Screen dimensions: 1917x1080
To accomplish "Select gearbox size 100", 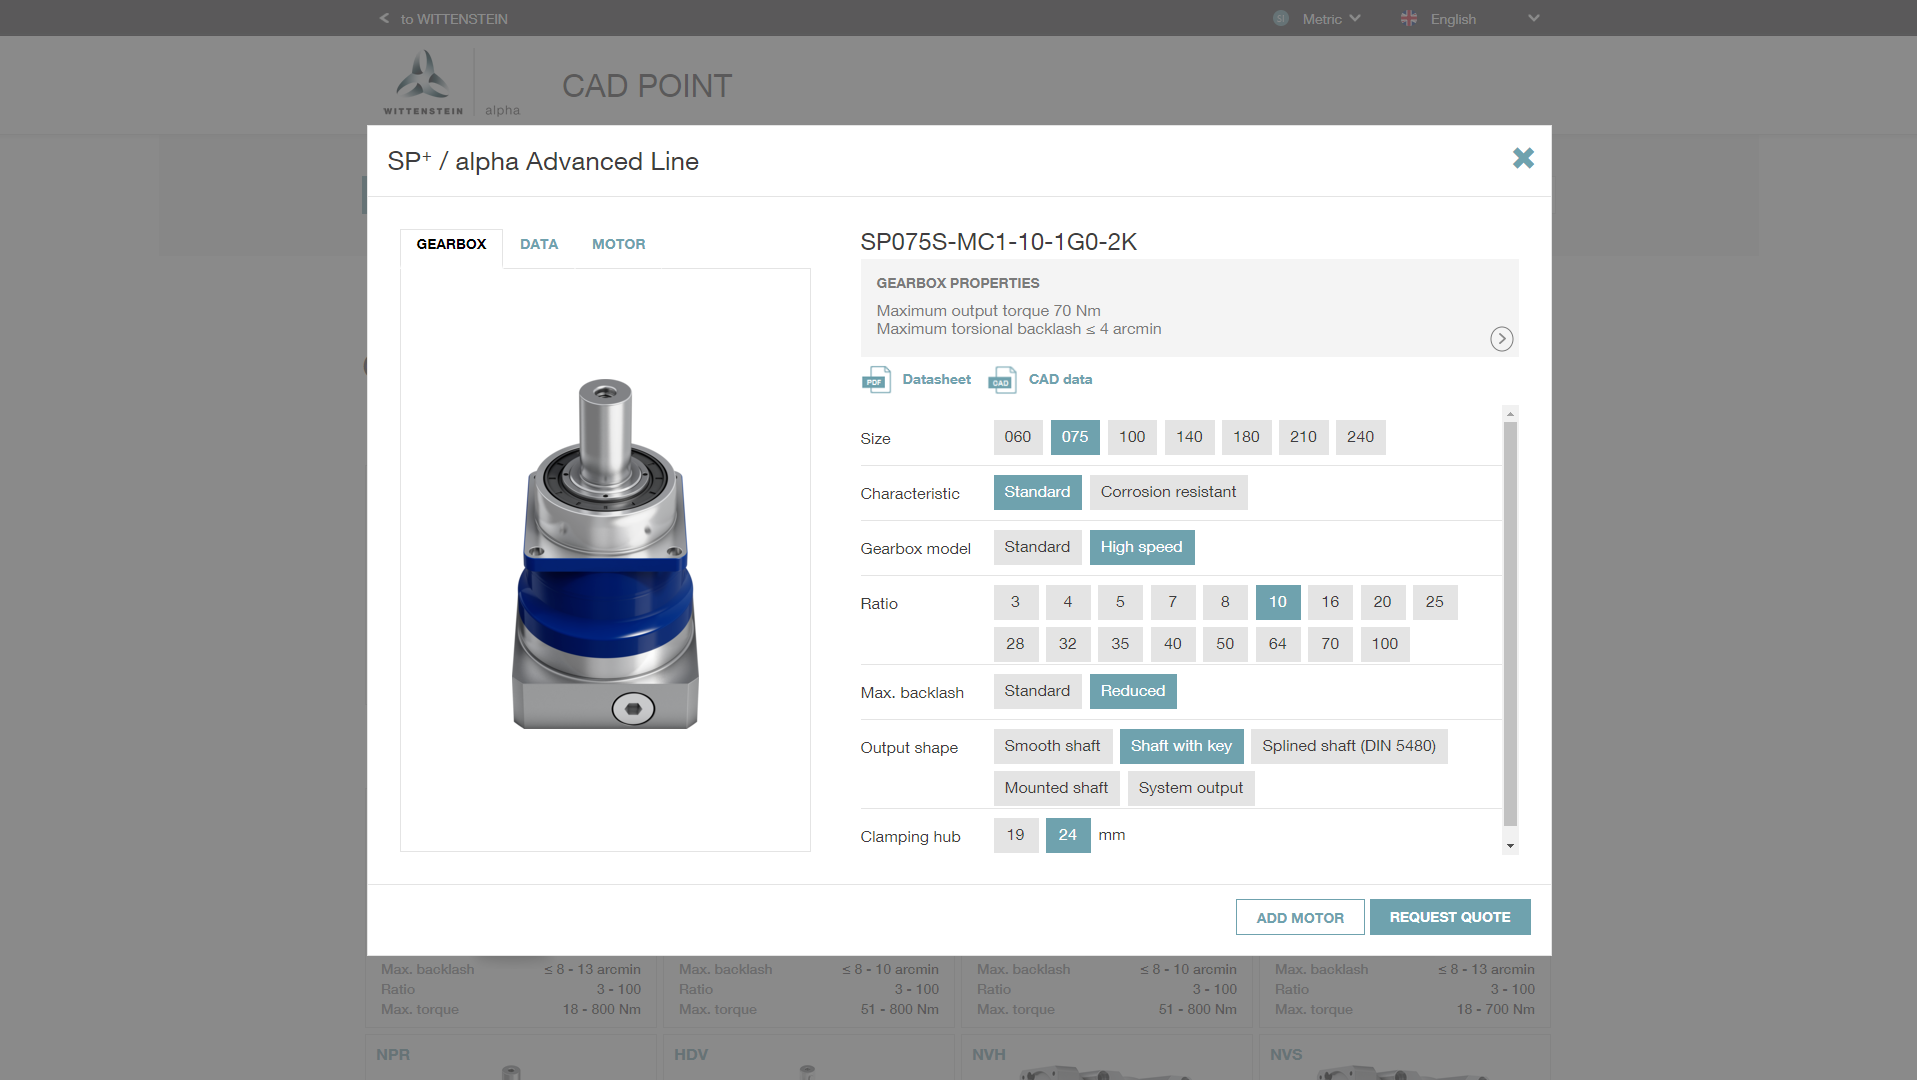I will [1132, 437].
